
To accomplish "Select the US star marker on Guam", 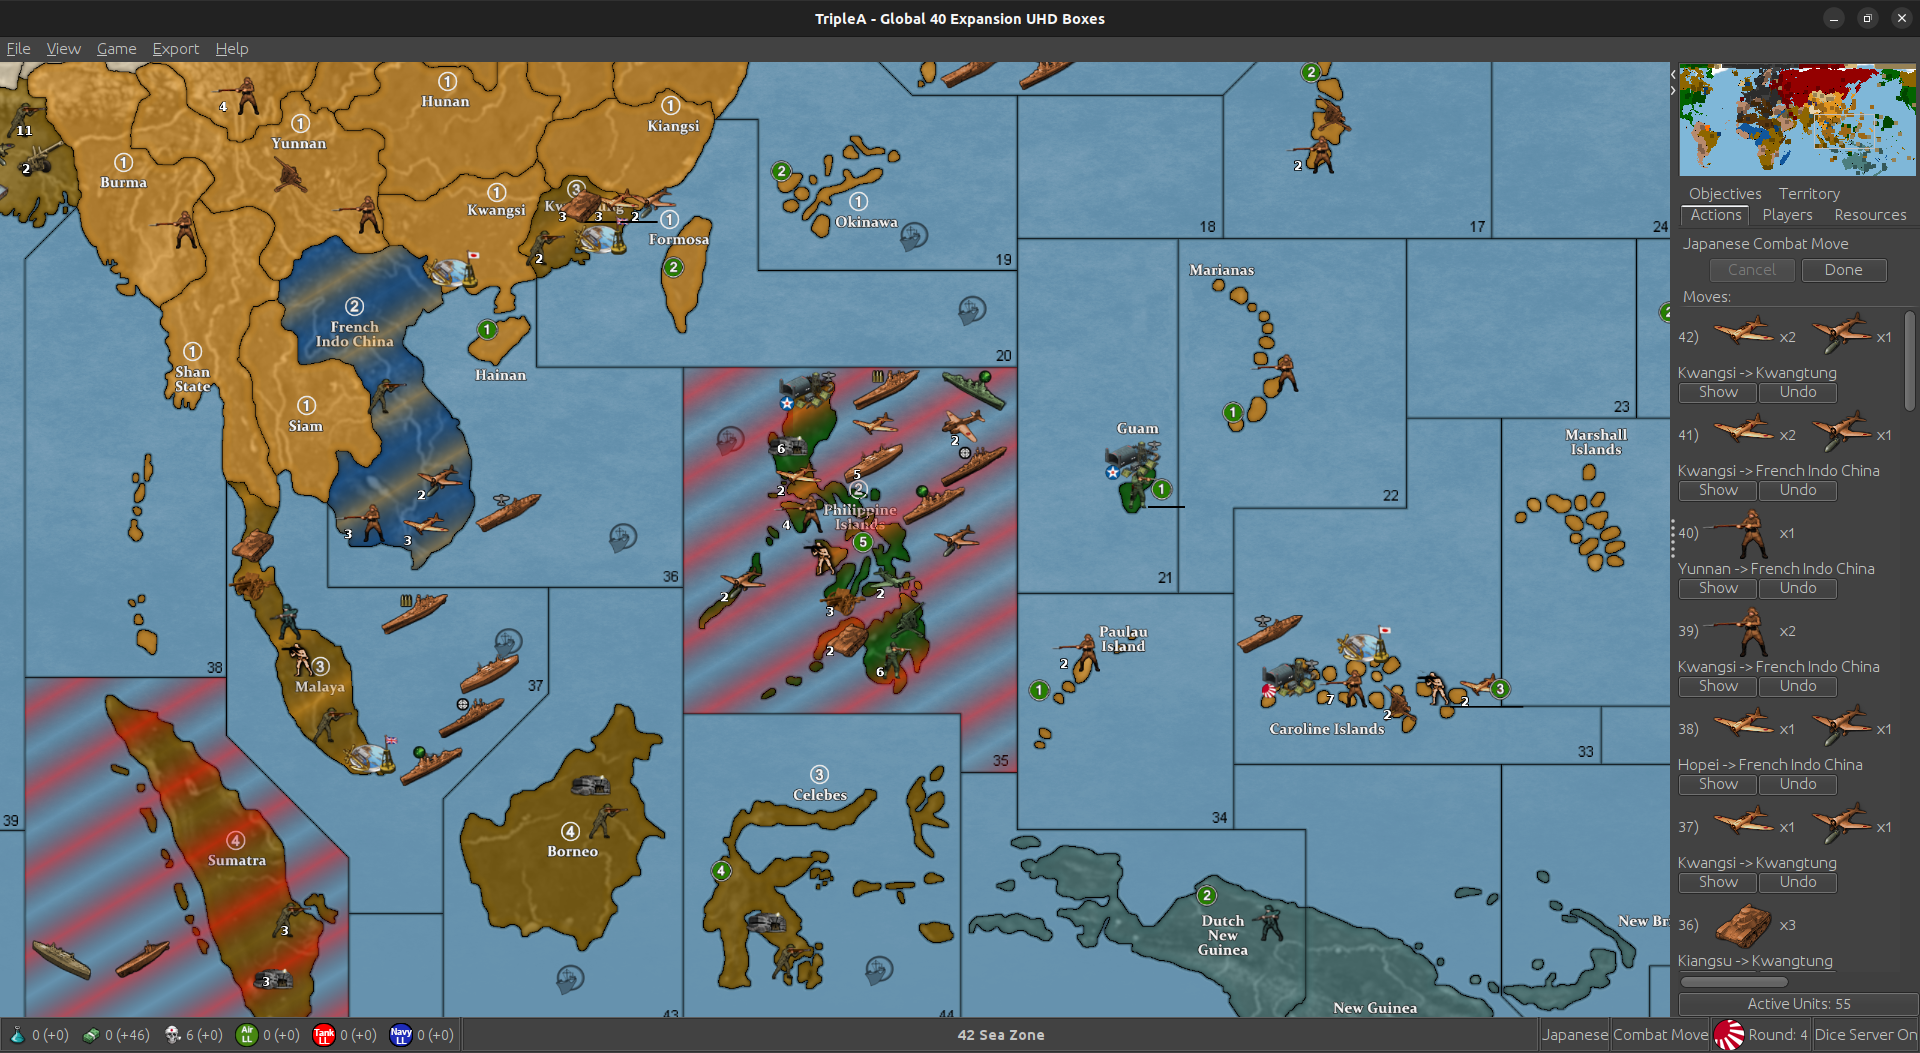I will click(1112, 473).
